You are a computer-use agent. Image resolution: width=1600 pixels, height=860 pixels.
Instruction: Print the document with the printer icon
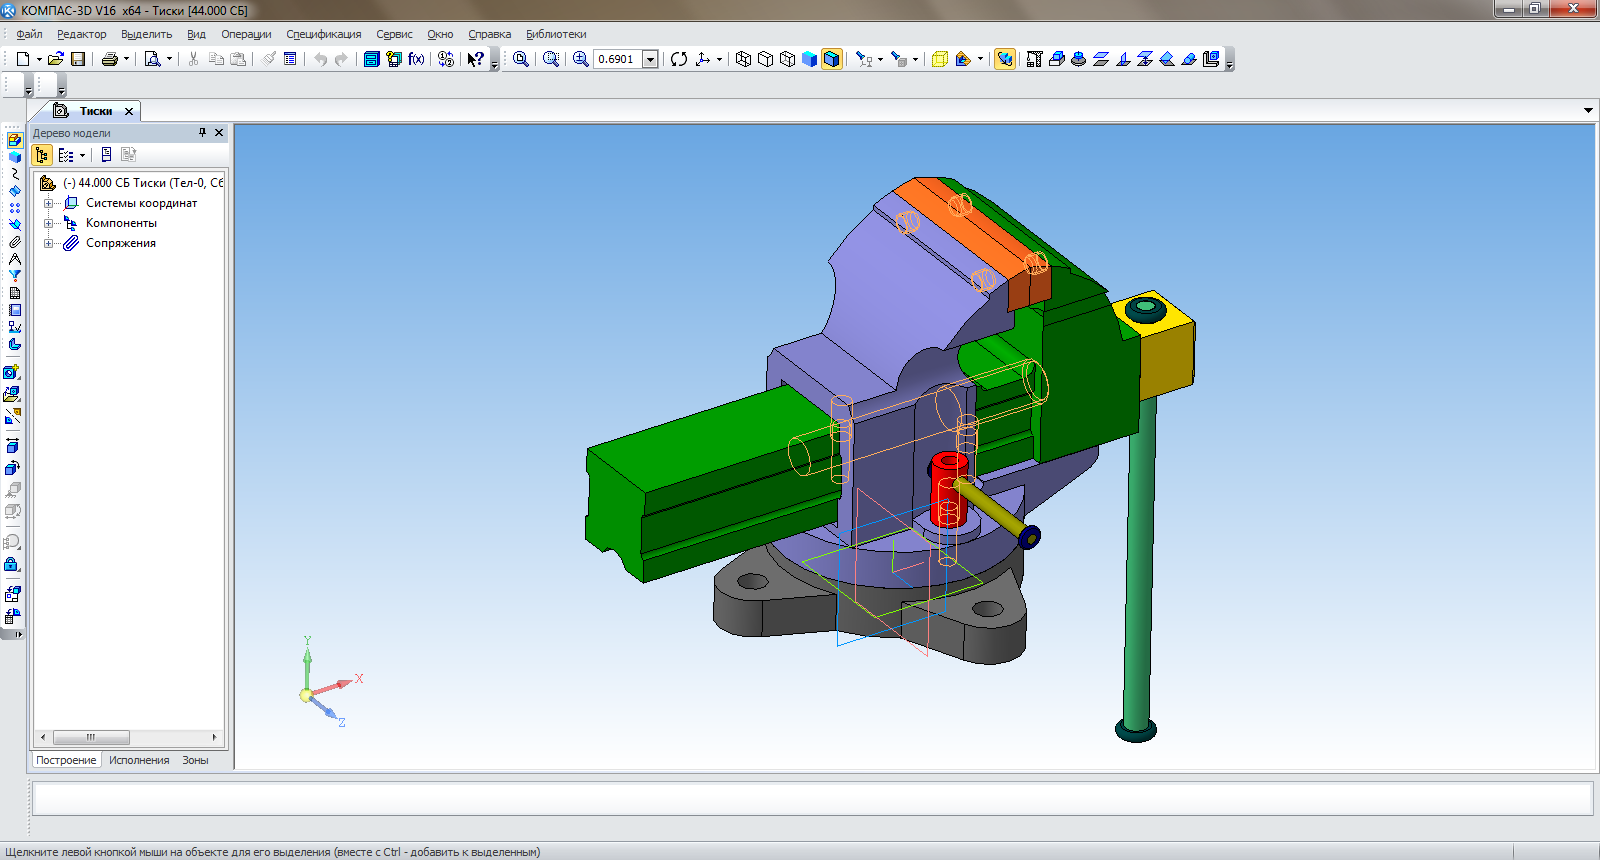coord(110,59)
